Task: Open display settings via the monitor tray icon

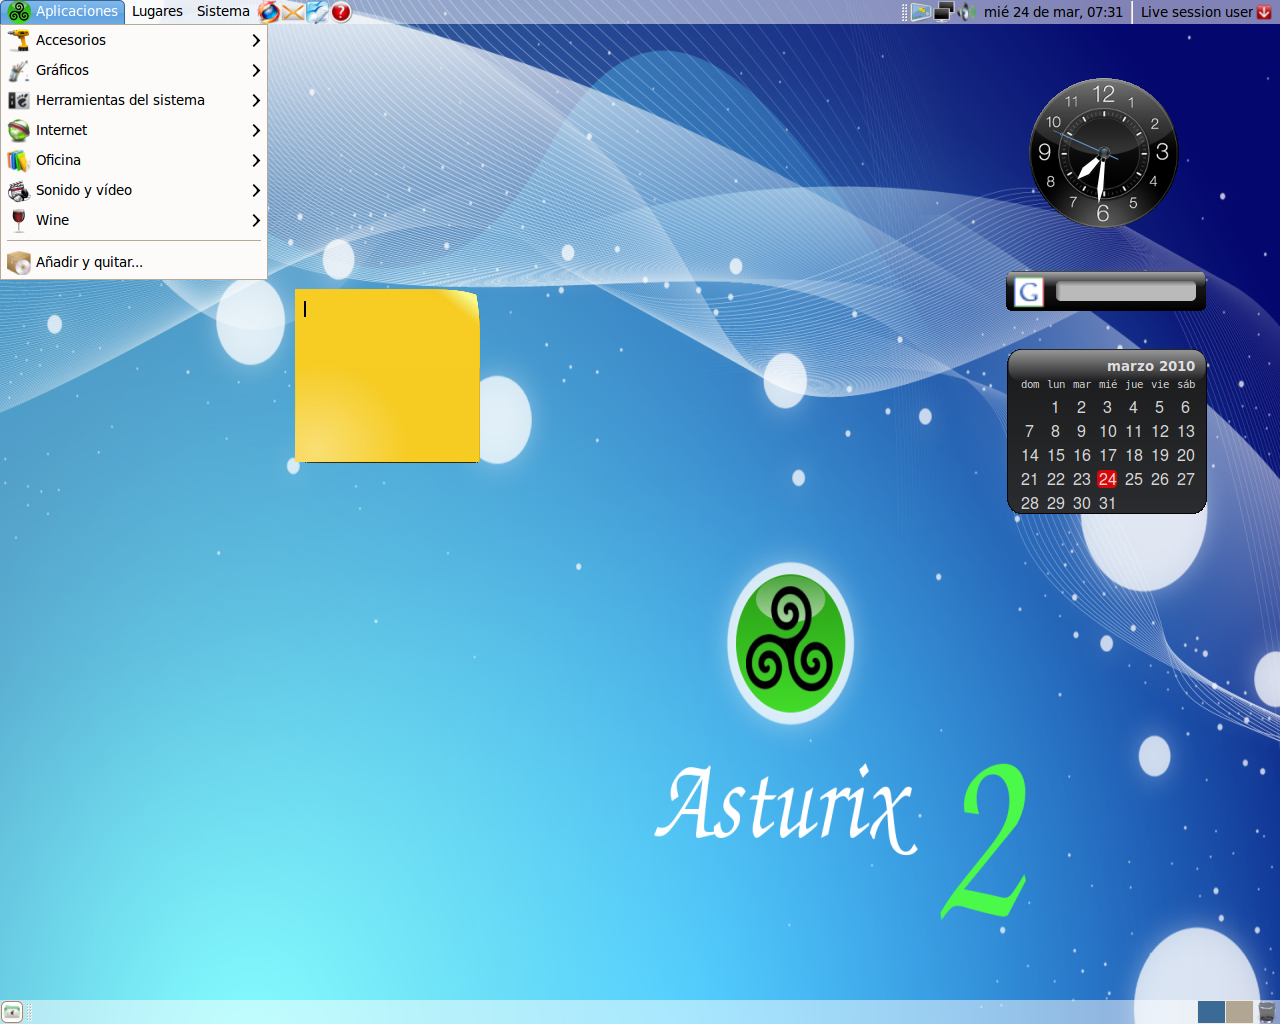Action: click(x=944, y=11)
